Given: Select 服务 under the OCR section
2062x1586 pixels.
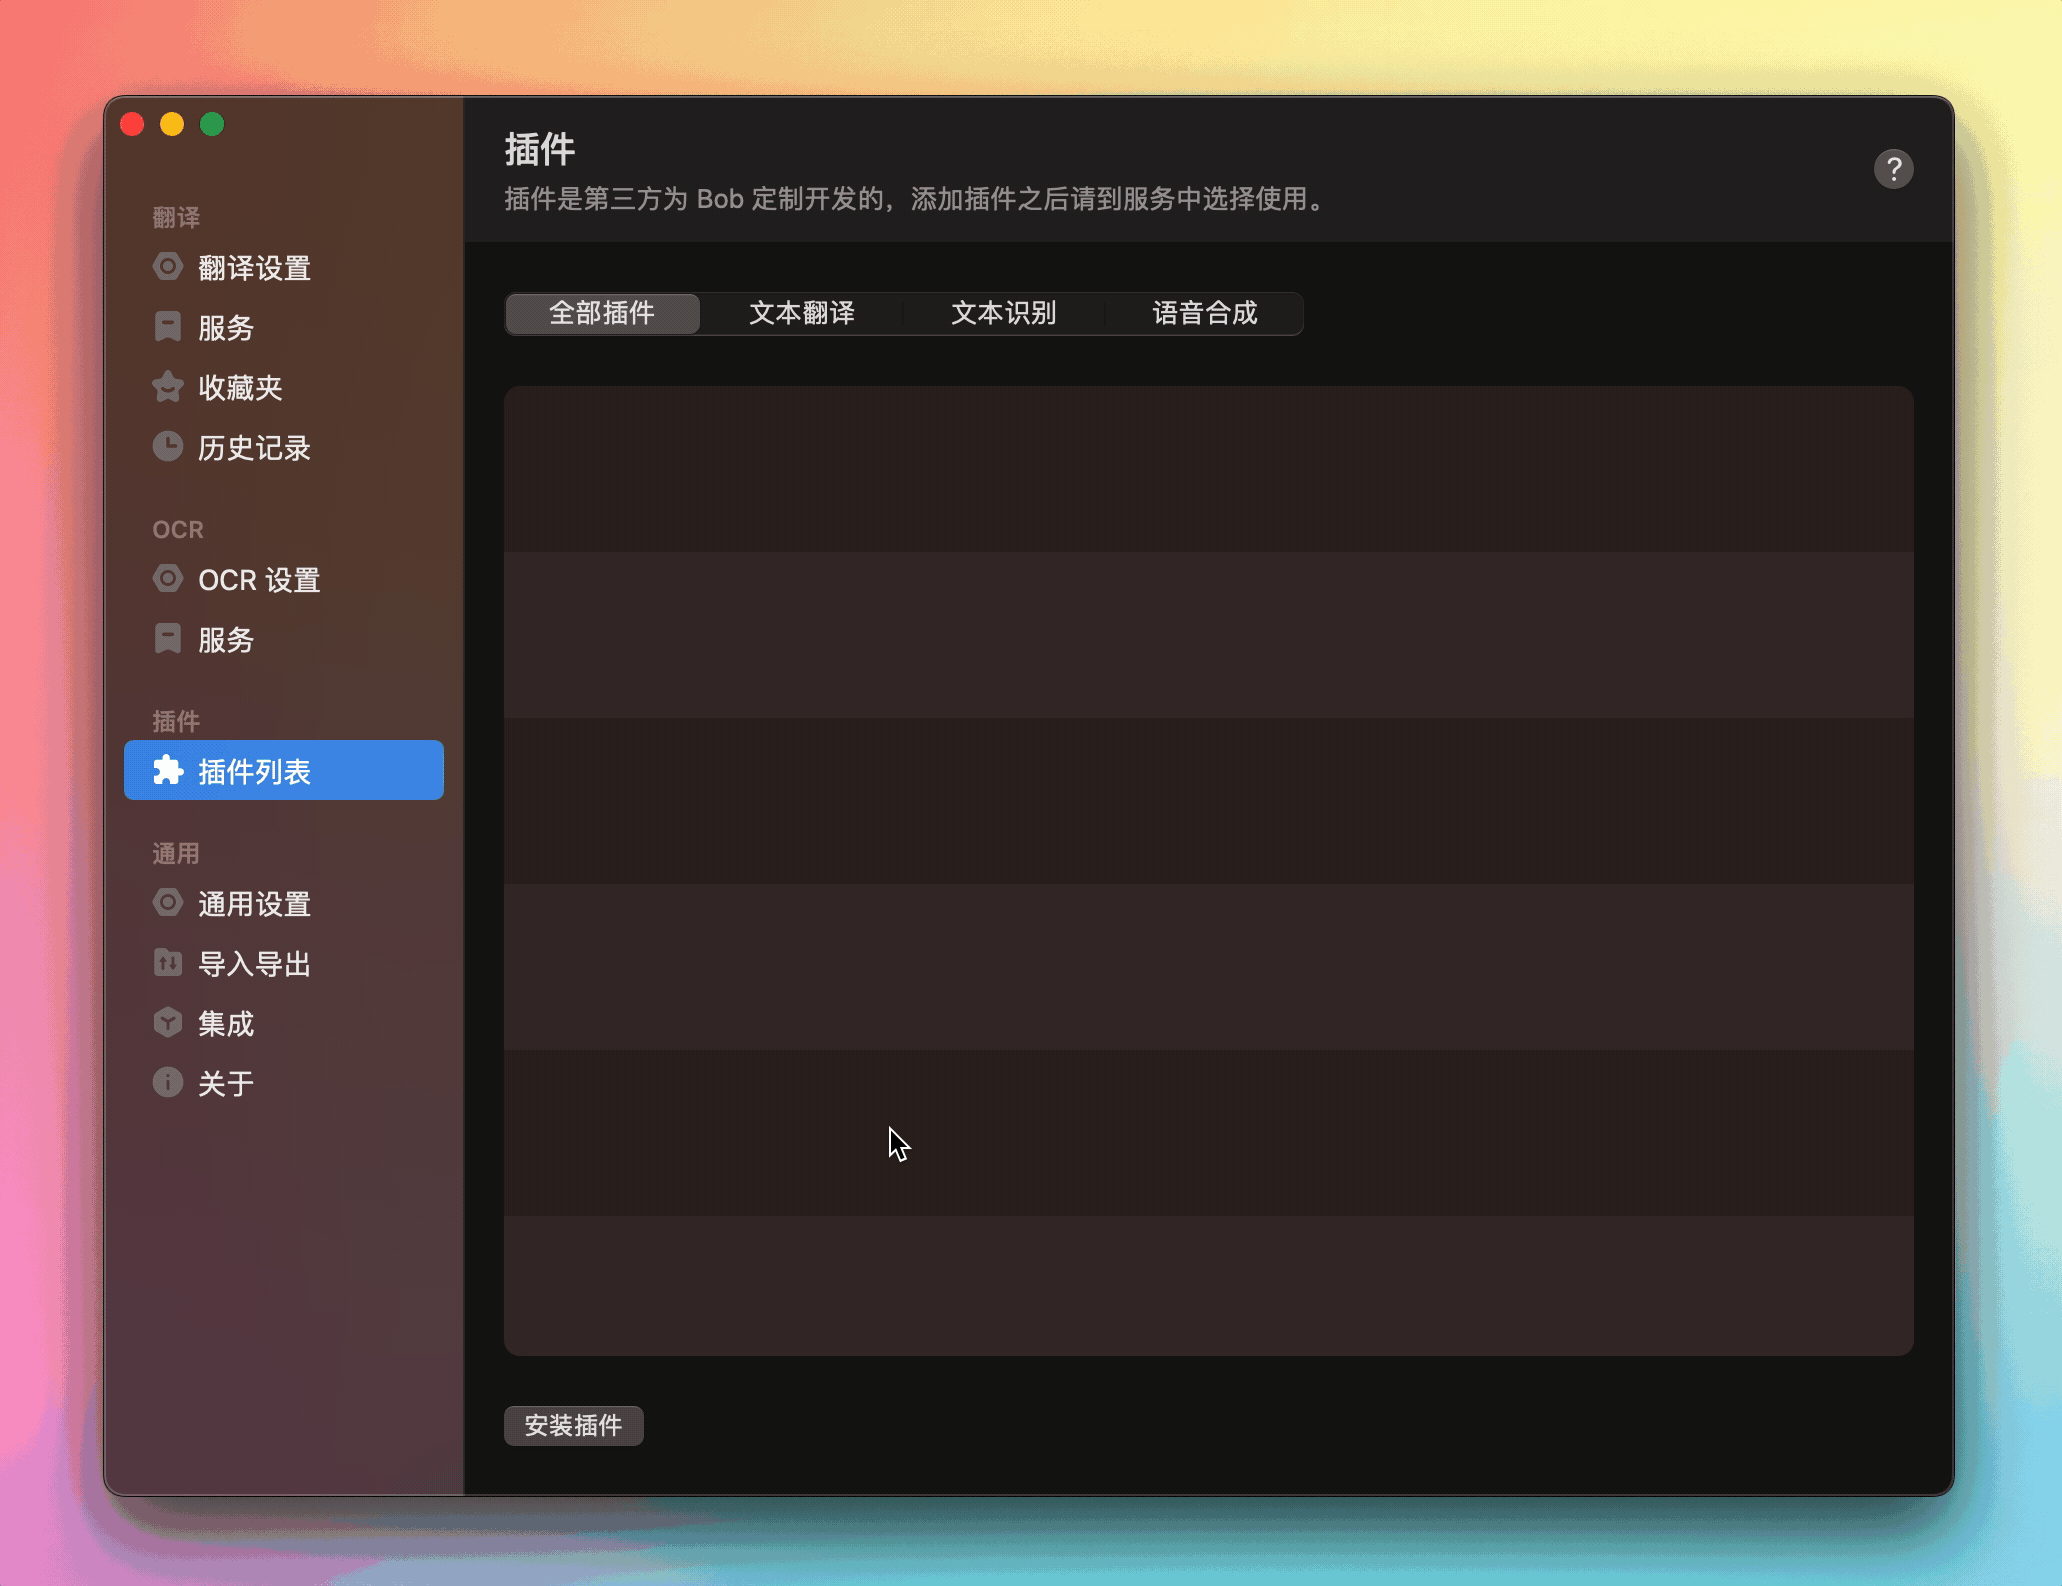Looking at the screenshot, I should (226, 640).
